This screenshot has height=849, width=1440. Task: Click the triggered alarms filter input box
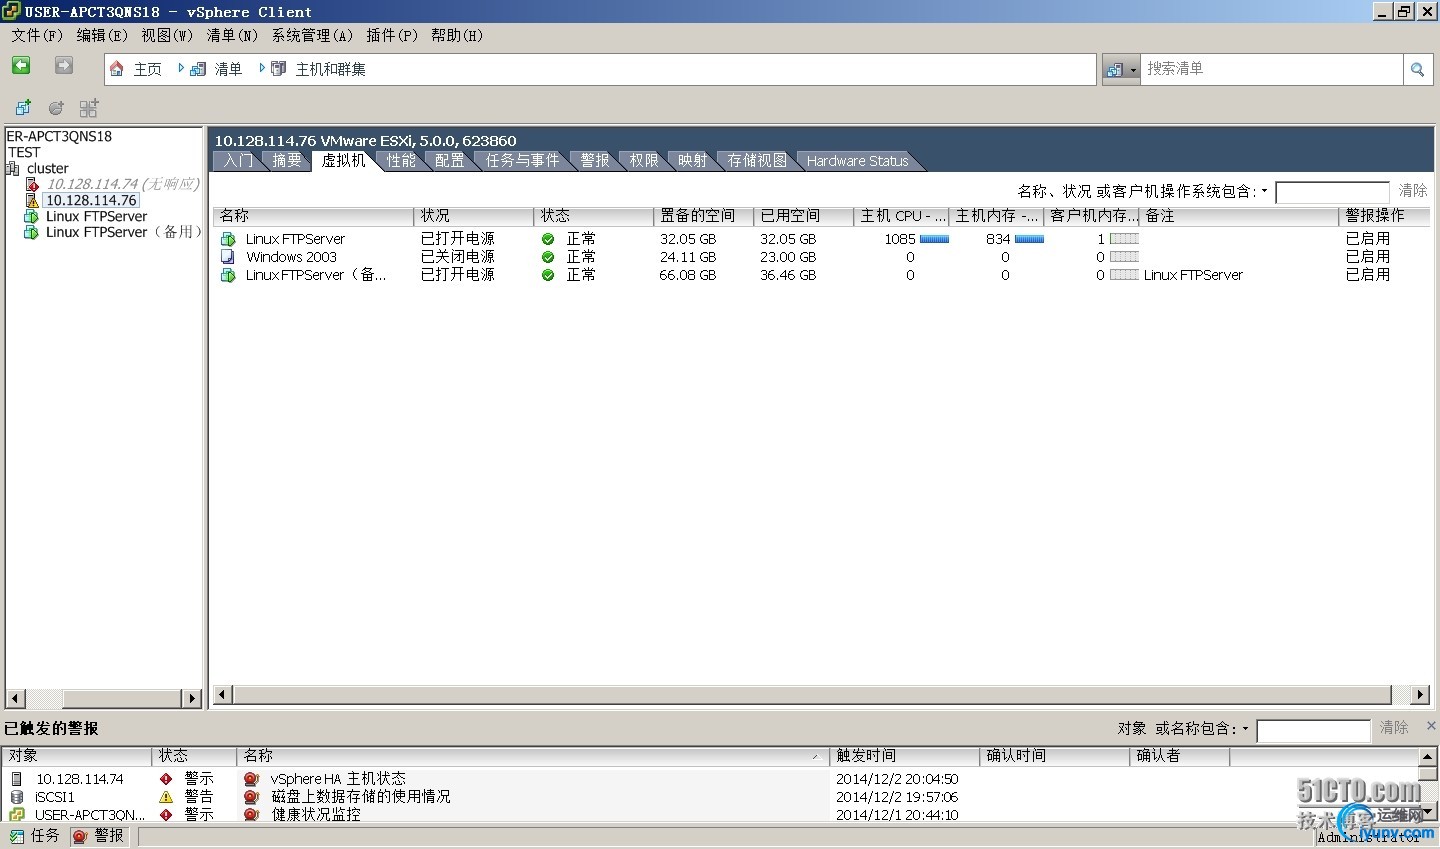[1313, 731]
